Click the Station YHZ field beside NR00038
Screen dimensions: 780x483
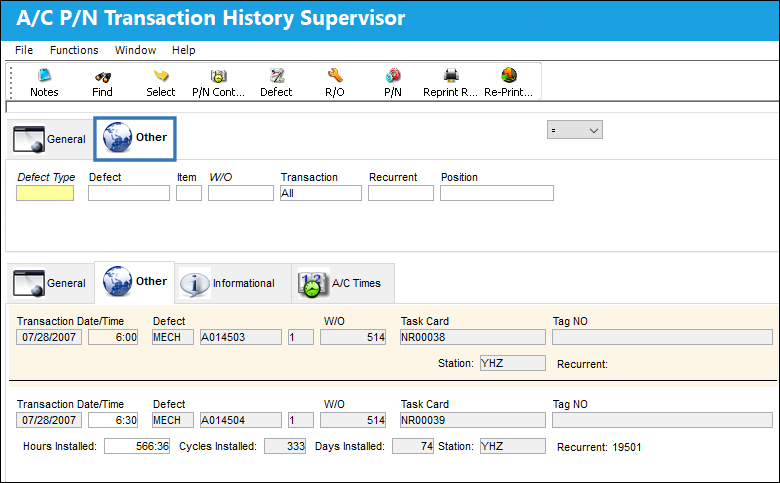[513, 363]
